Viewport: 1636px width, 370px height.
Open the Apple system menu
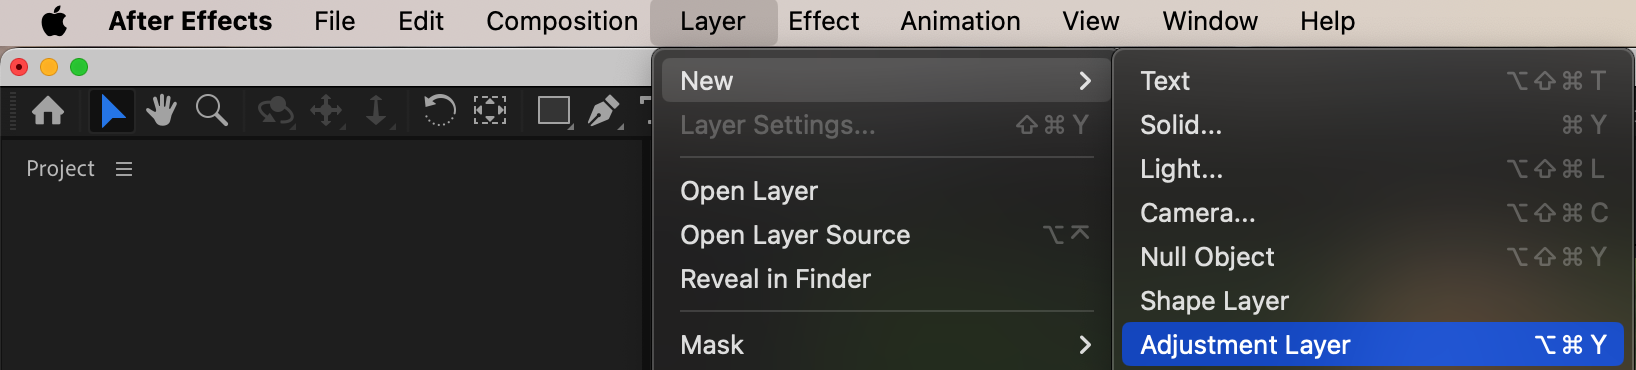[x=54, y=21]
